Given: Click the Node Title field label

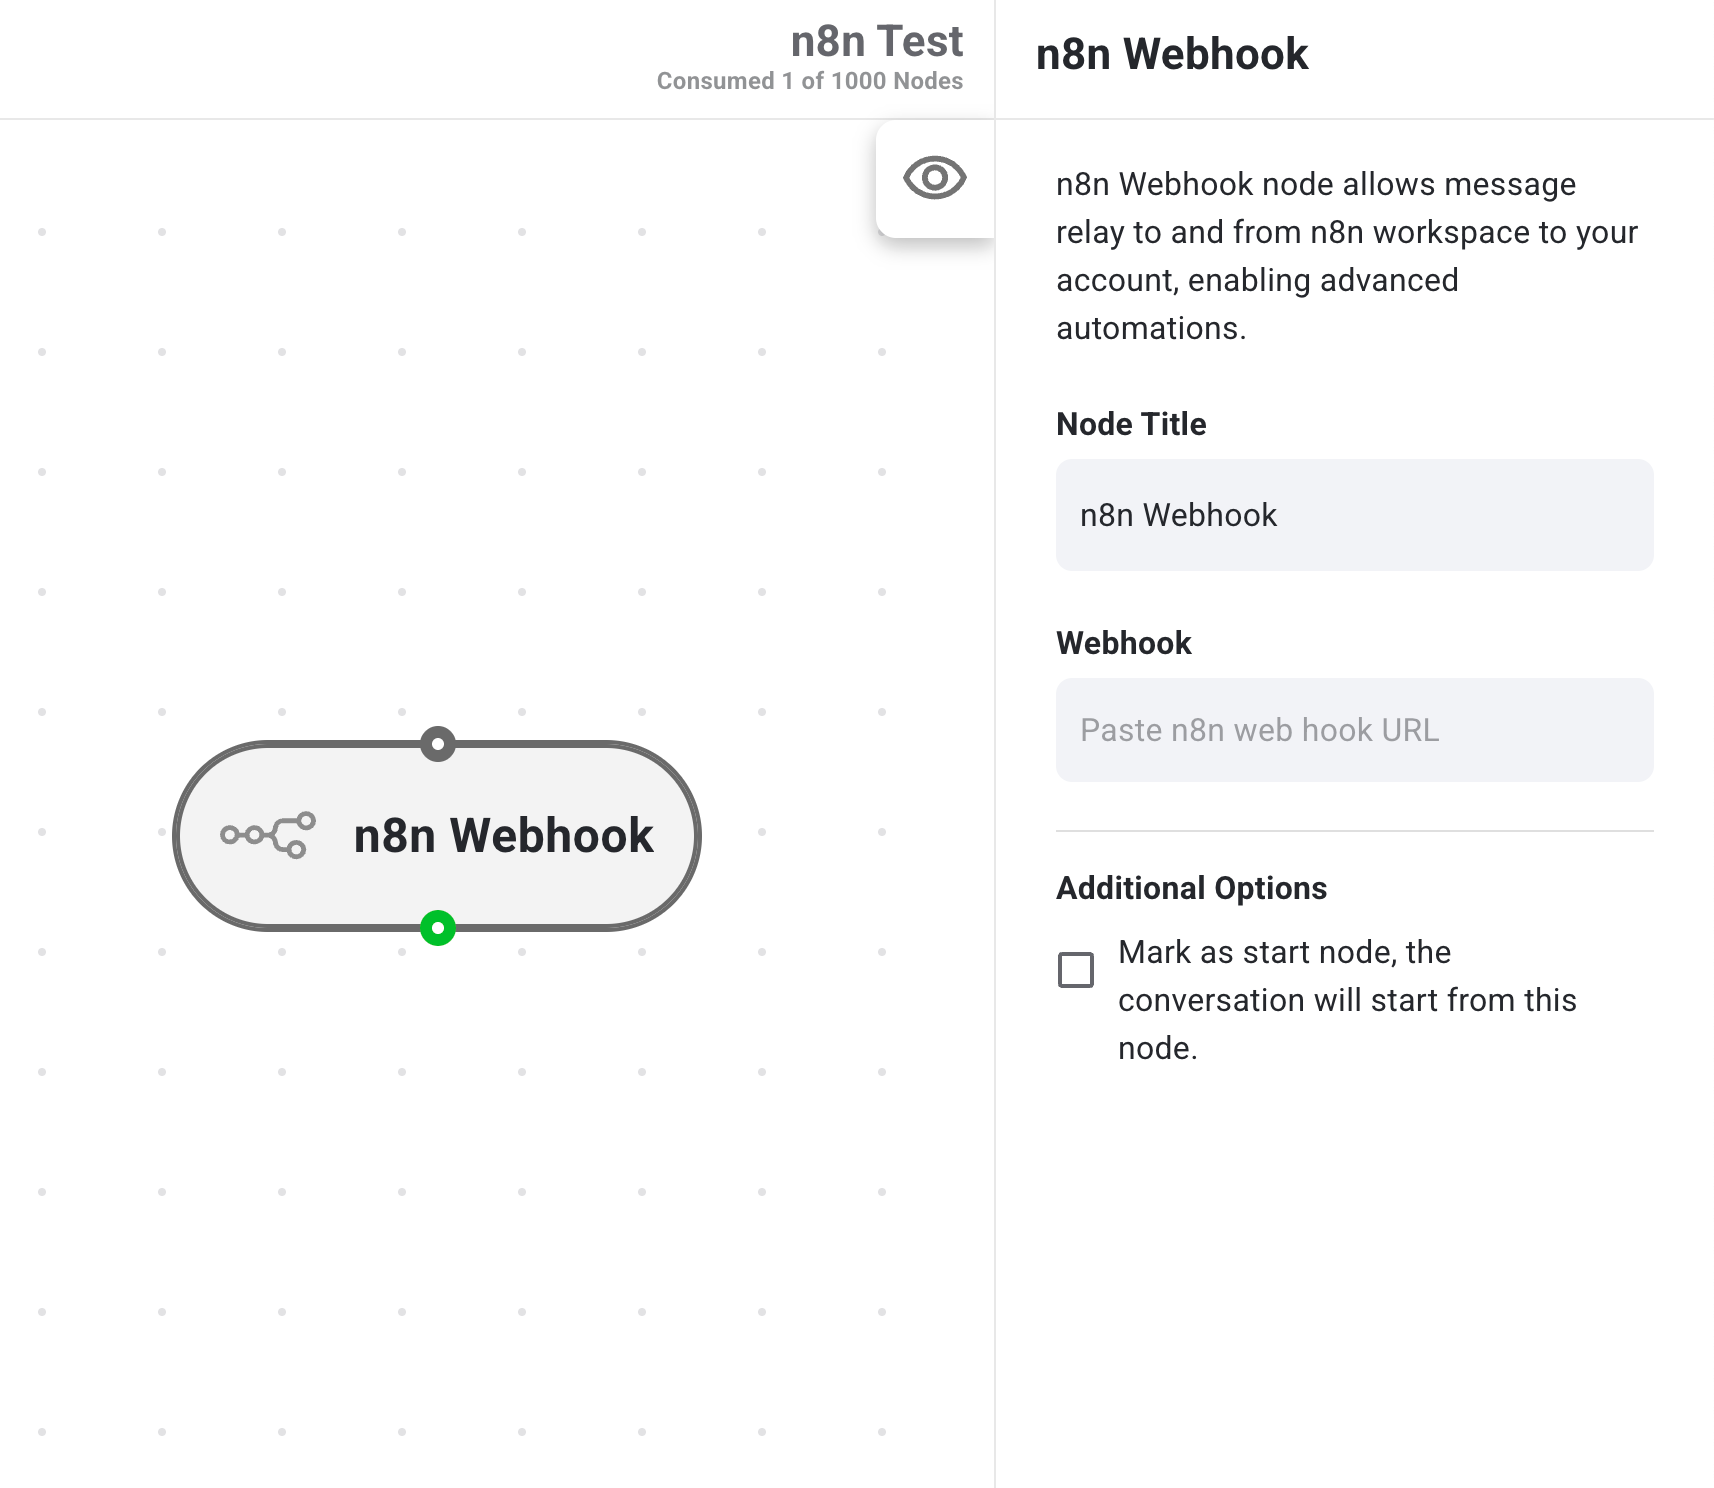Looking at the screenshot, I should (x=1131, y=424).
